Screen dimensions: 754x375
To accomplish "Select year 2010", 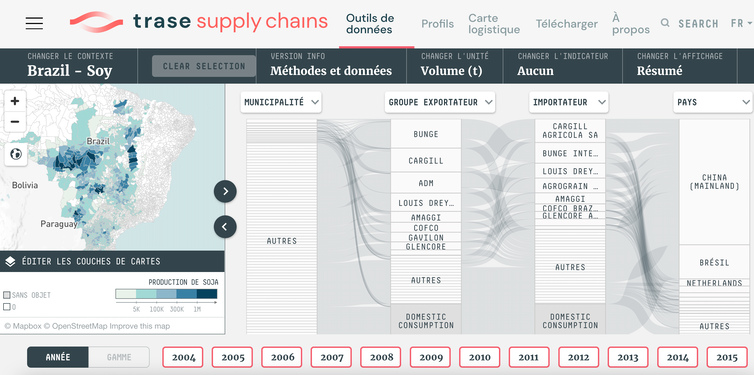I will coord(480,357).
